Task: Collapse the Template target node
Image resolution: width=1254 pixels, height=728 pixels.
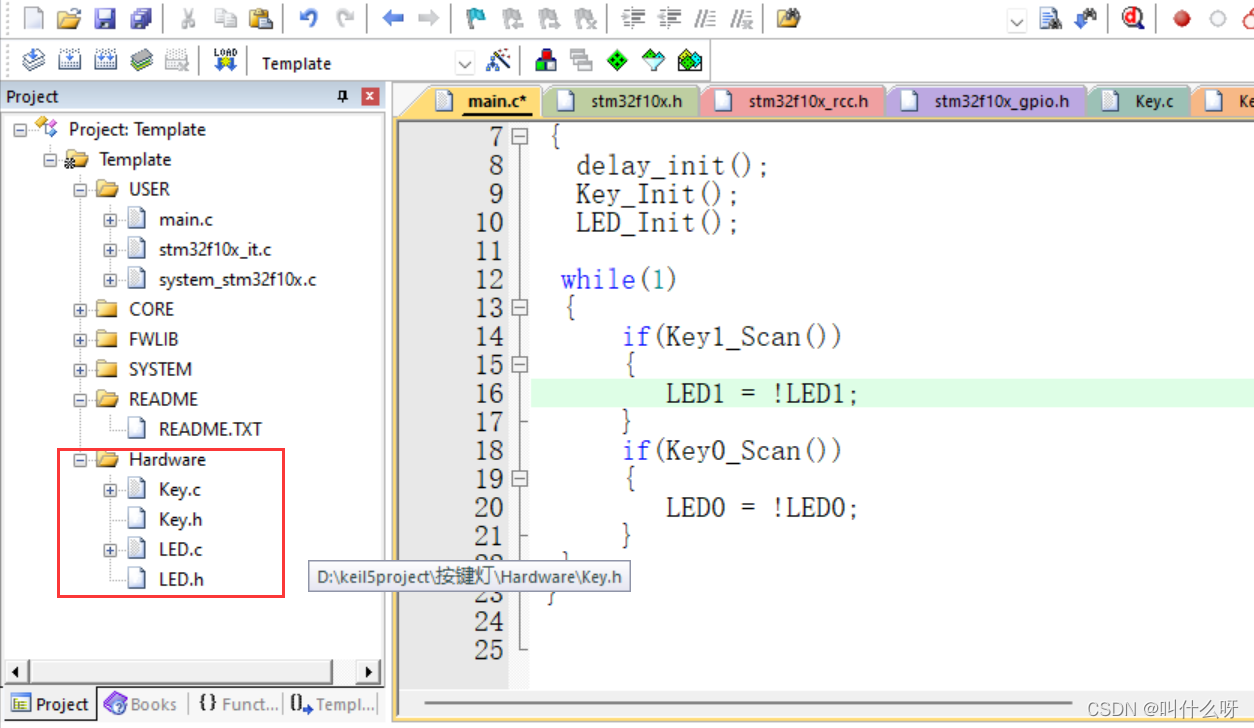Action: tap(50, 159)
